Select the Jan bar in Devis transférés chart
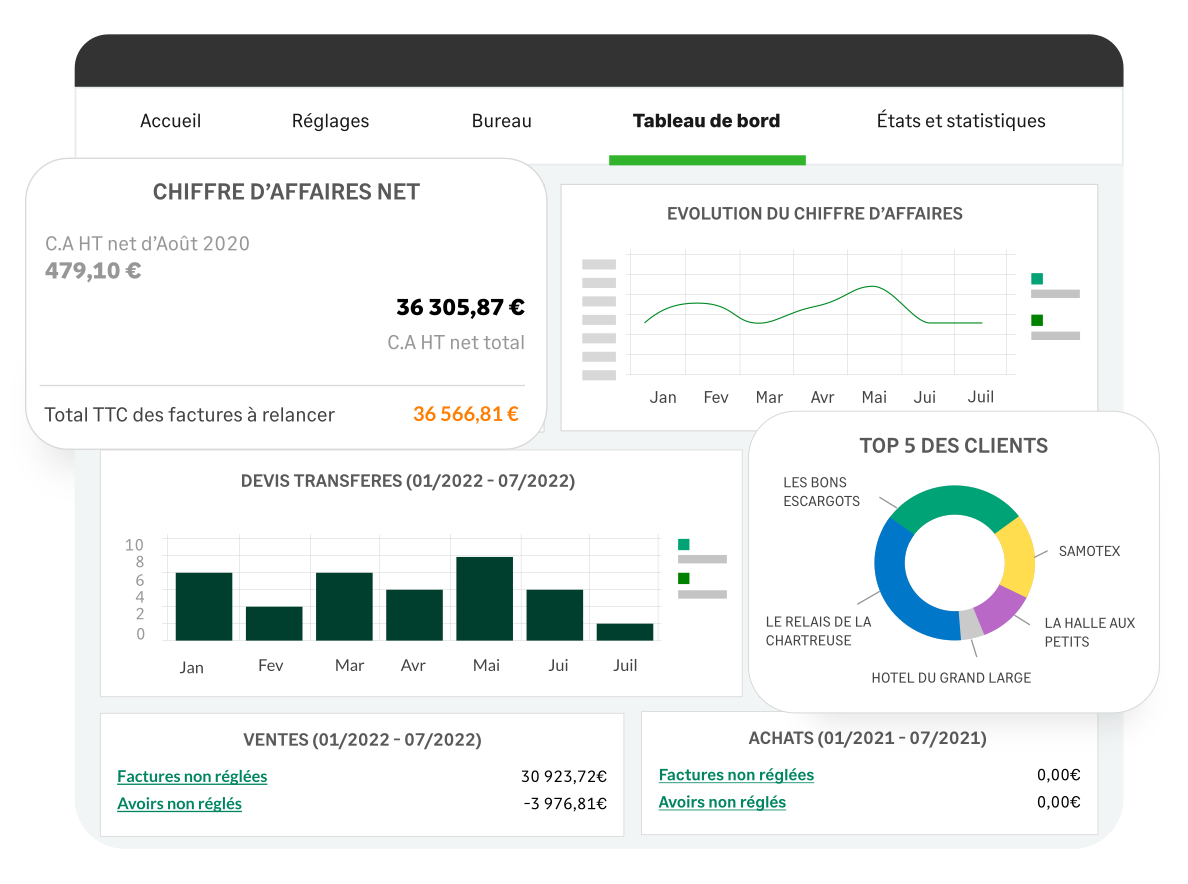 [204, 607]
